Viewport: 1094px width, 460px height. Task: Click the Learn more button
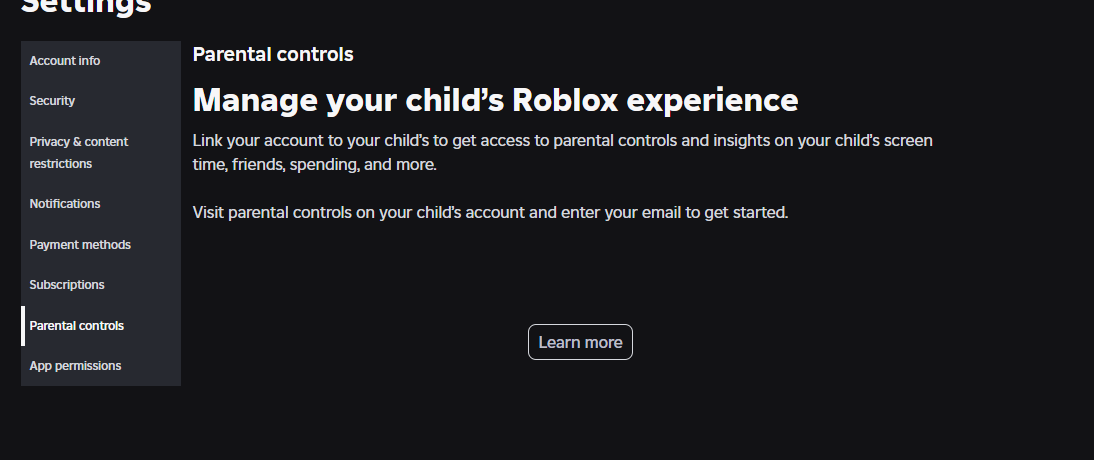tap(580, 342)
